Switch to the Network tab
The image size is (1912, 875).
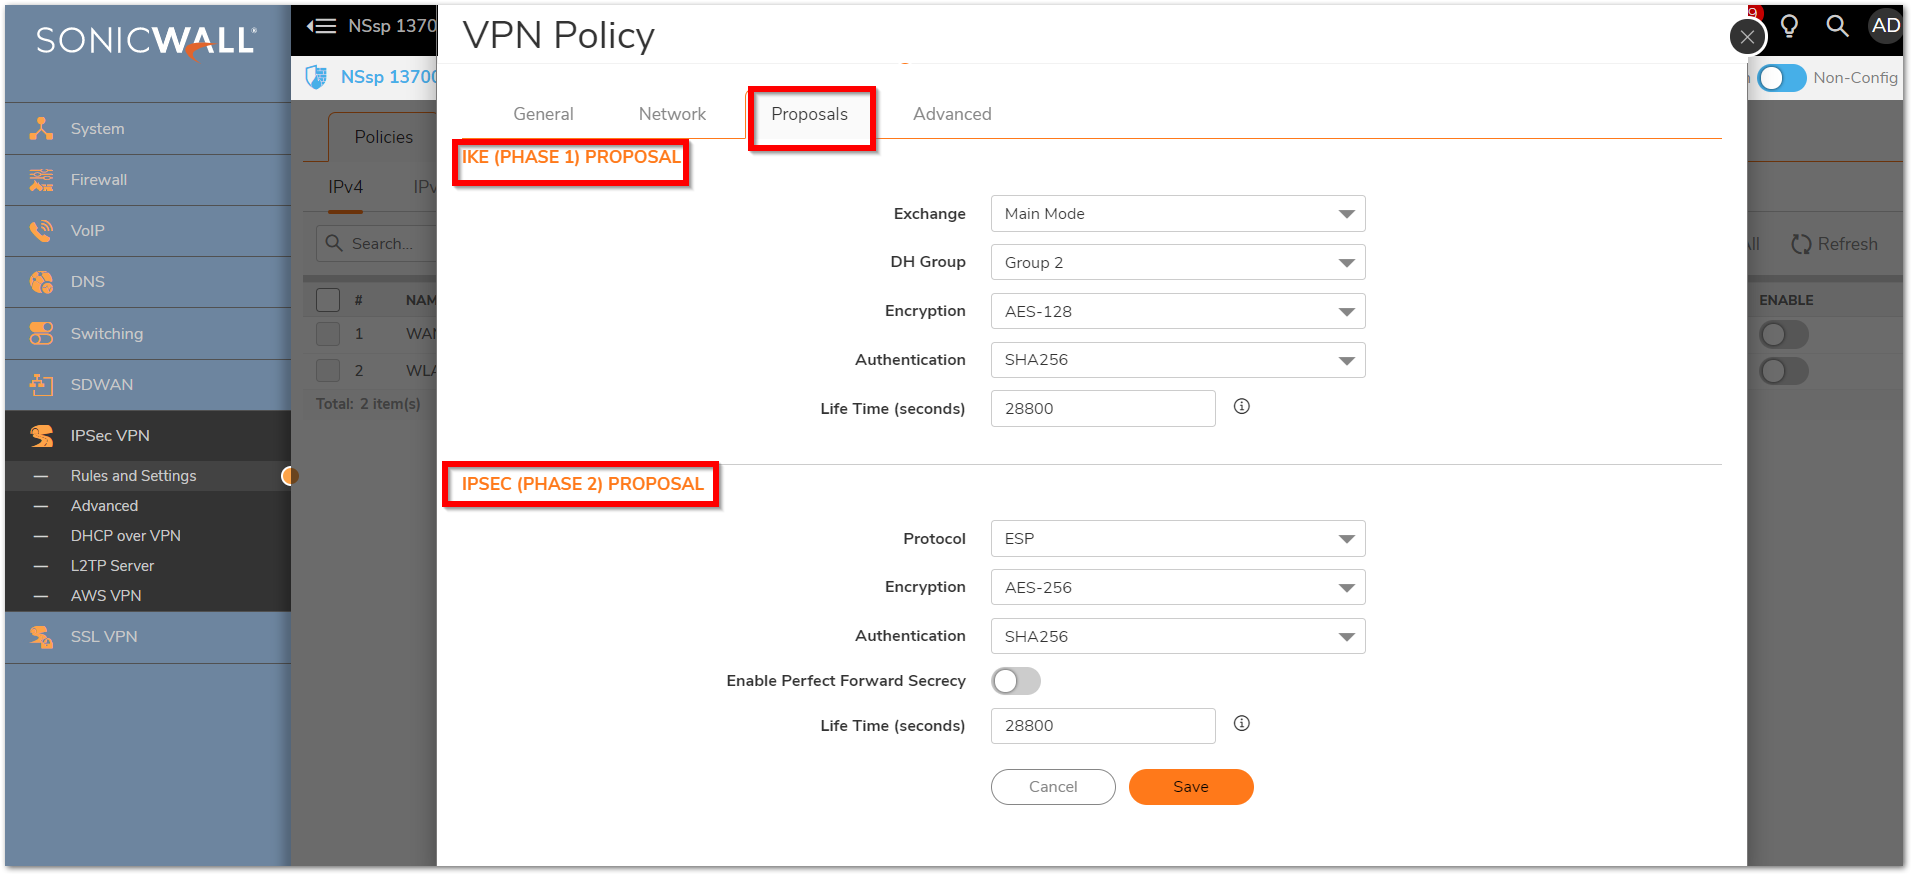click(672, 114)
